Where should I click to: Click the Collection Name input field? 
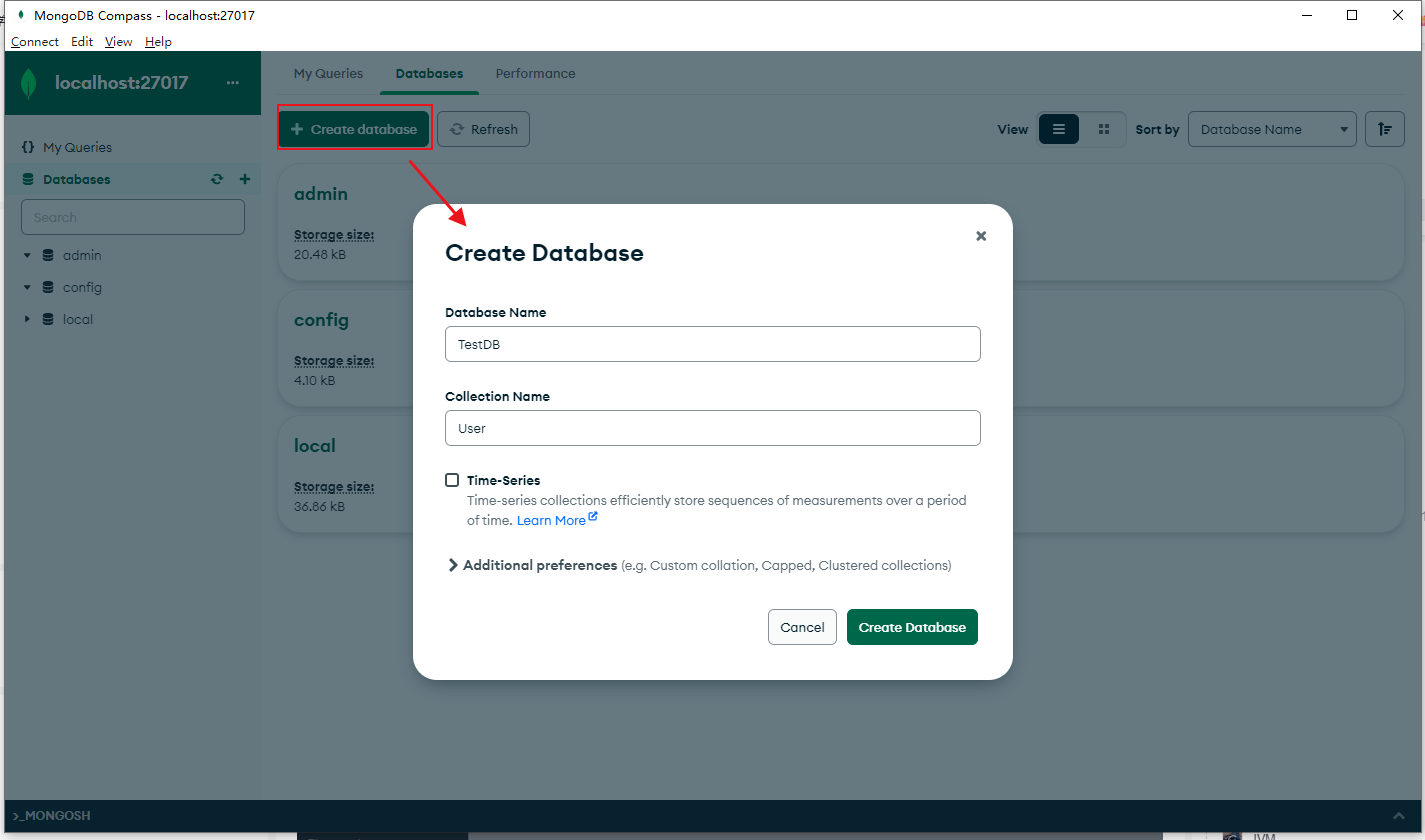713,428
